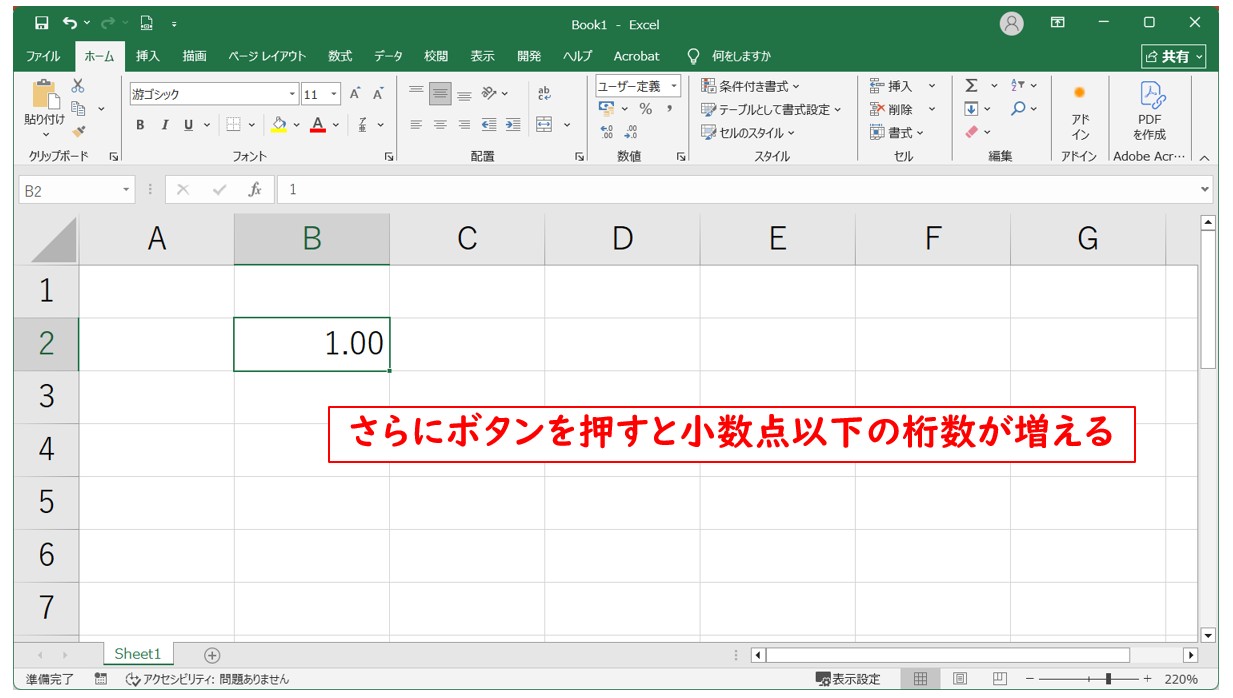1233x698 pixels.
Task: Toggle center horizontal alignment button
Action: (x=440, y=125)
